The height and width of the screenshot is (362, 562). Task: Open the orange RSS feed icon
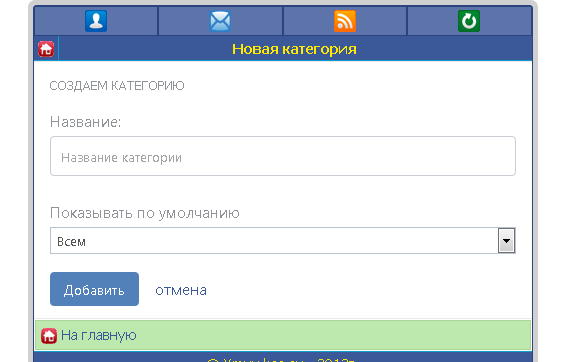pos(345,21)
